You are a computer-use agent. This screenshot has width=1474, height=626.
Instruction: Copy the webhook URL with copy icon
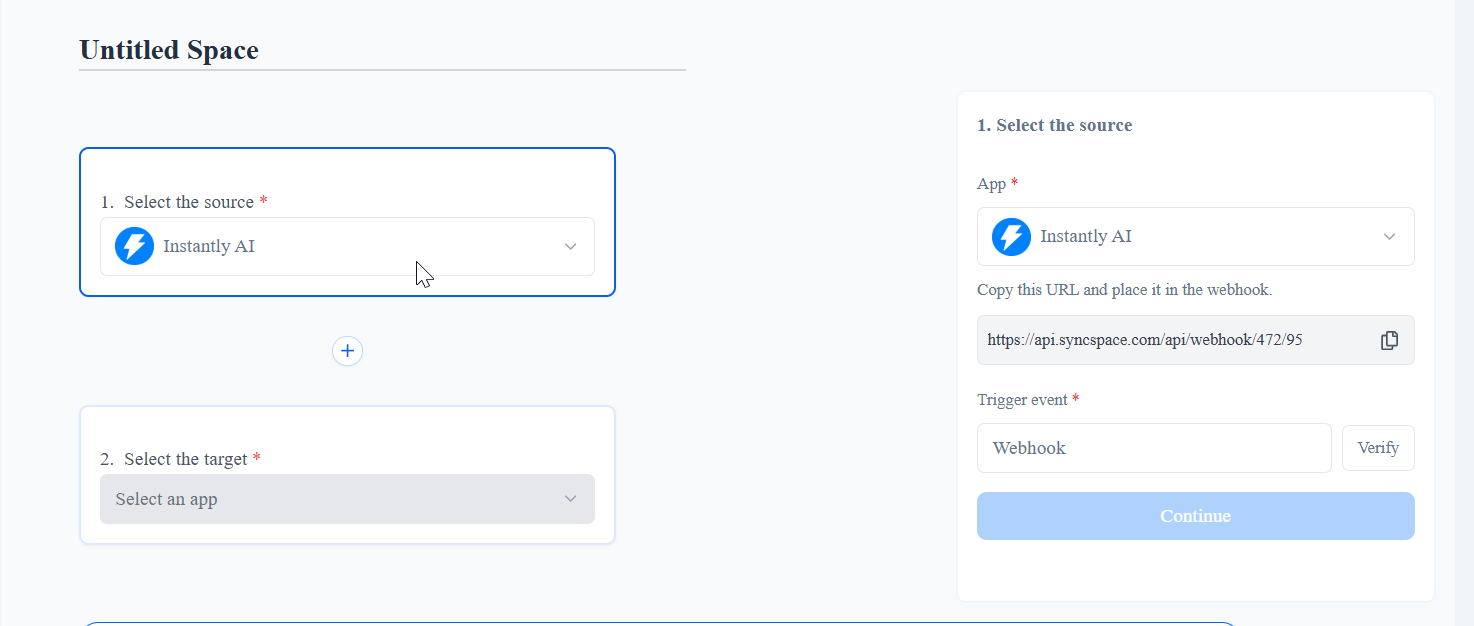click(1389, 340)
